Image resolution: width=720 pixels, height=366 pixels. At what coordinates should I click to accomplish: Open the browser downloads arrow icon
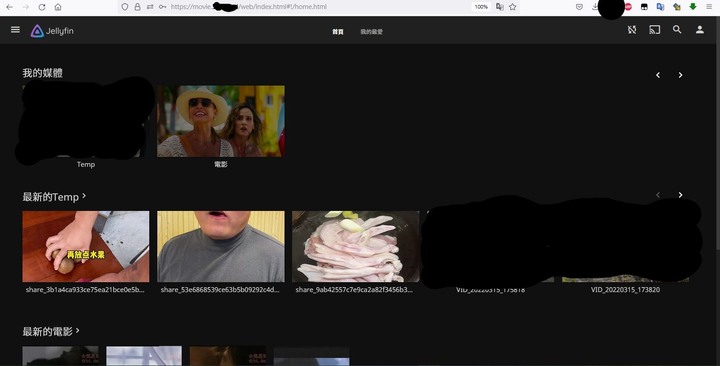(596, 7)
